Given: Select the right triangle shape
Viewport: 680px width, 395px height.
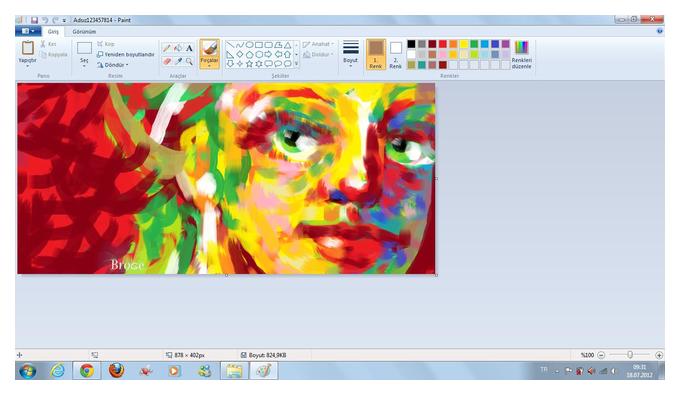Looking at the screenshot, I should coord(230,54).
